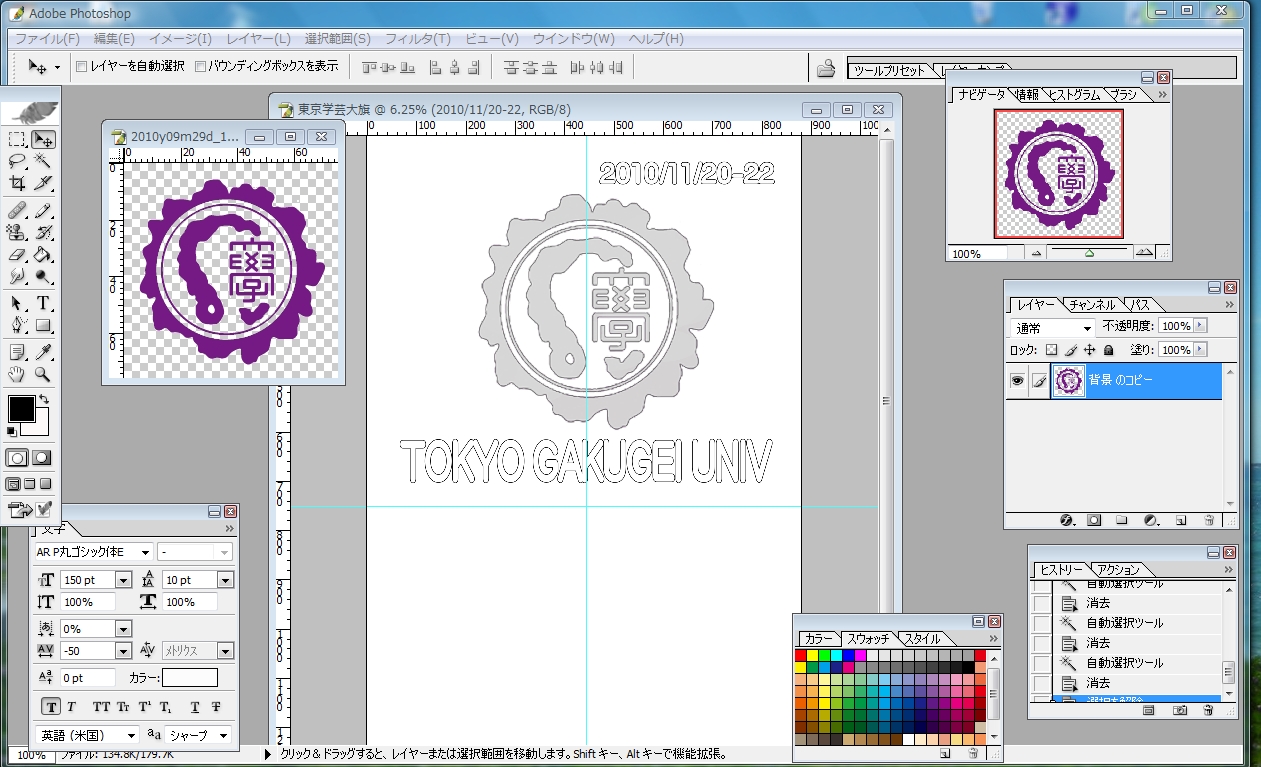
Task: Activate the Eyedropper tool
Action: [43, 352]
